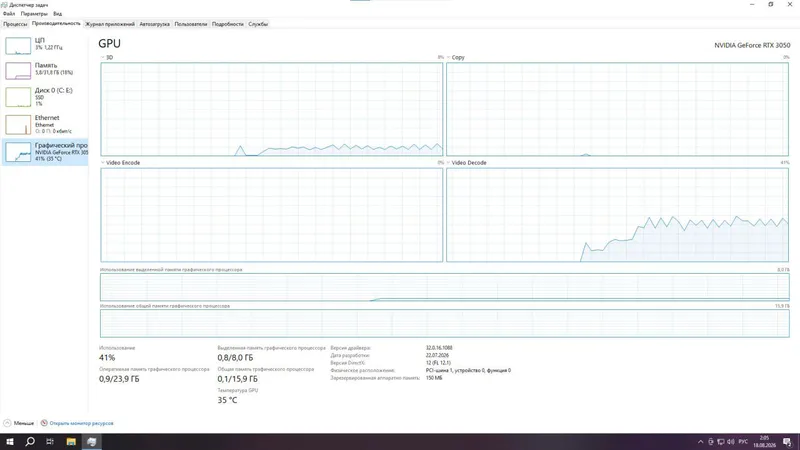
Task: Click the resource monitor icon
Action: pyautogui.click(x=44, y=423)
